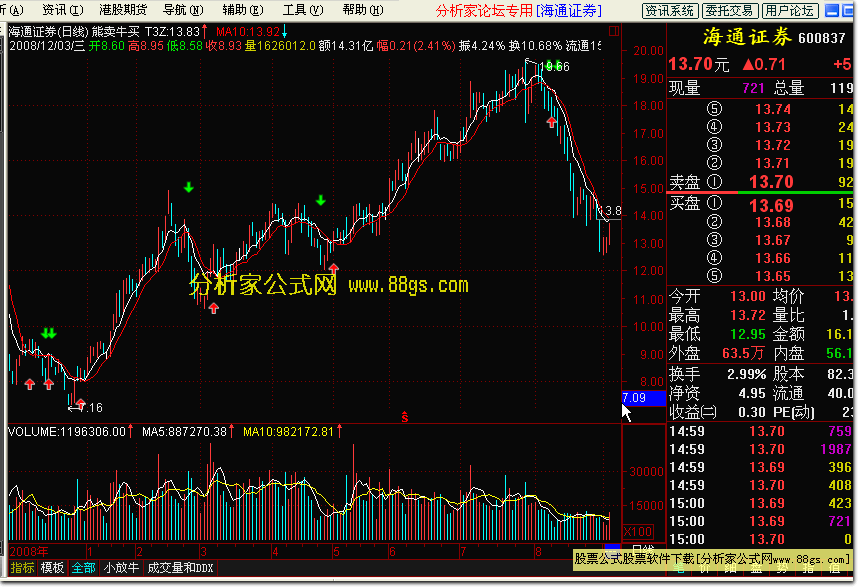Click the 买盘 ① price 13.69
This screenshot has width=860, height=588.
pyautogui.click(x=771, y=206)
